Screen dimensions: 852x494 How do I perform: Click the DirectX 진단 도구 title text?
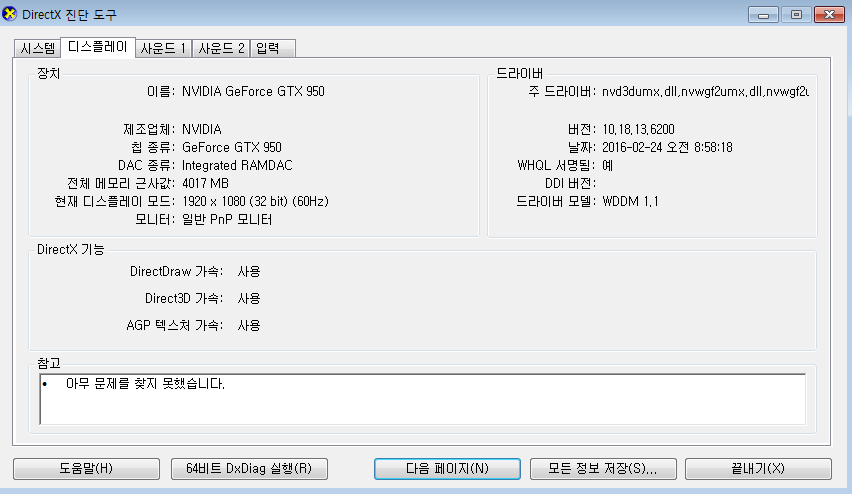69,15
